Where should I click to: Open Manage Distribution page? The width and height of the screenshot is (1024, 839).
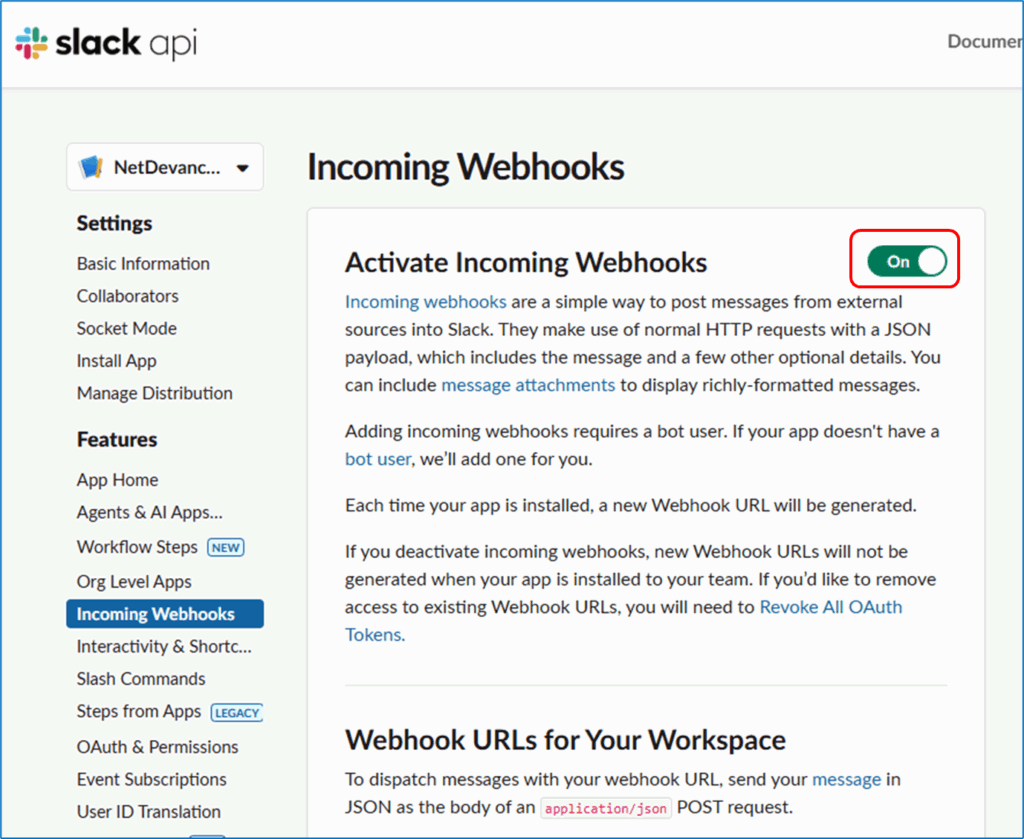(x=154, y=393)
